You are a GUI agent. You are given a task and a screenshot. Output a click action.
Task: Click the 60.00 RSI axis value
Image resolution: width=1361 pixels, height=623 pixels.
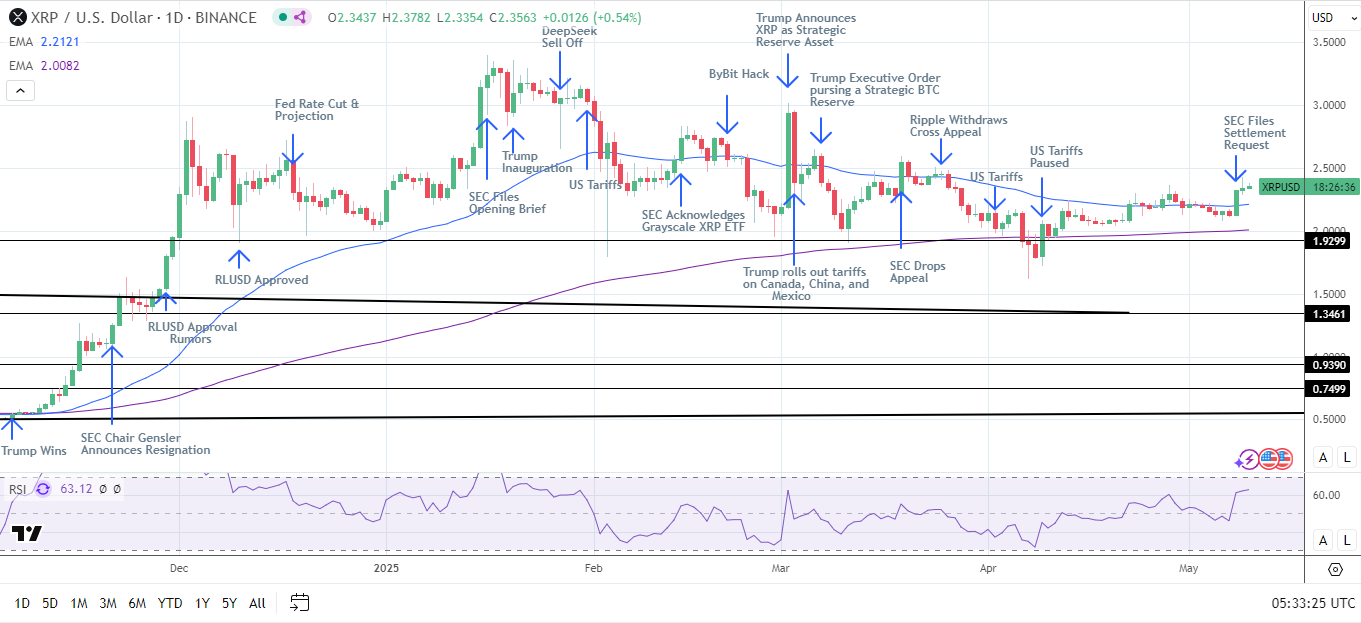point(1327,495)
